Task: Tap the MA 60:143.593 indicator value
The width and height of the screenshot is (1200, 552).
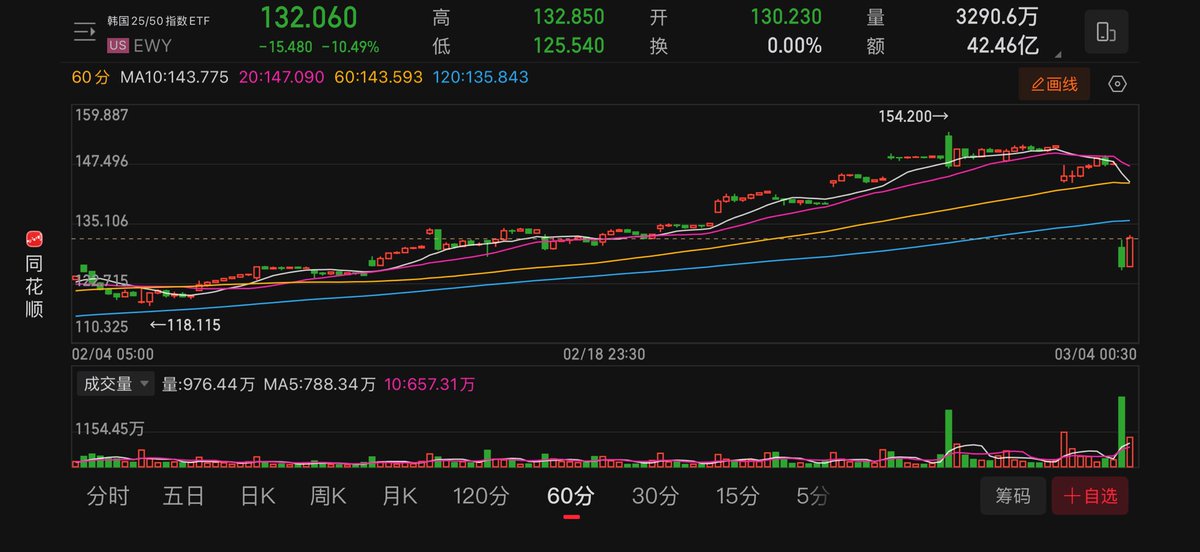Action: pos(379,77)
